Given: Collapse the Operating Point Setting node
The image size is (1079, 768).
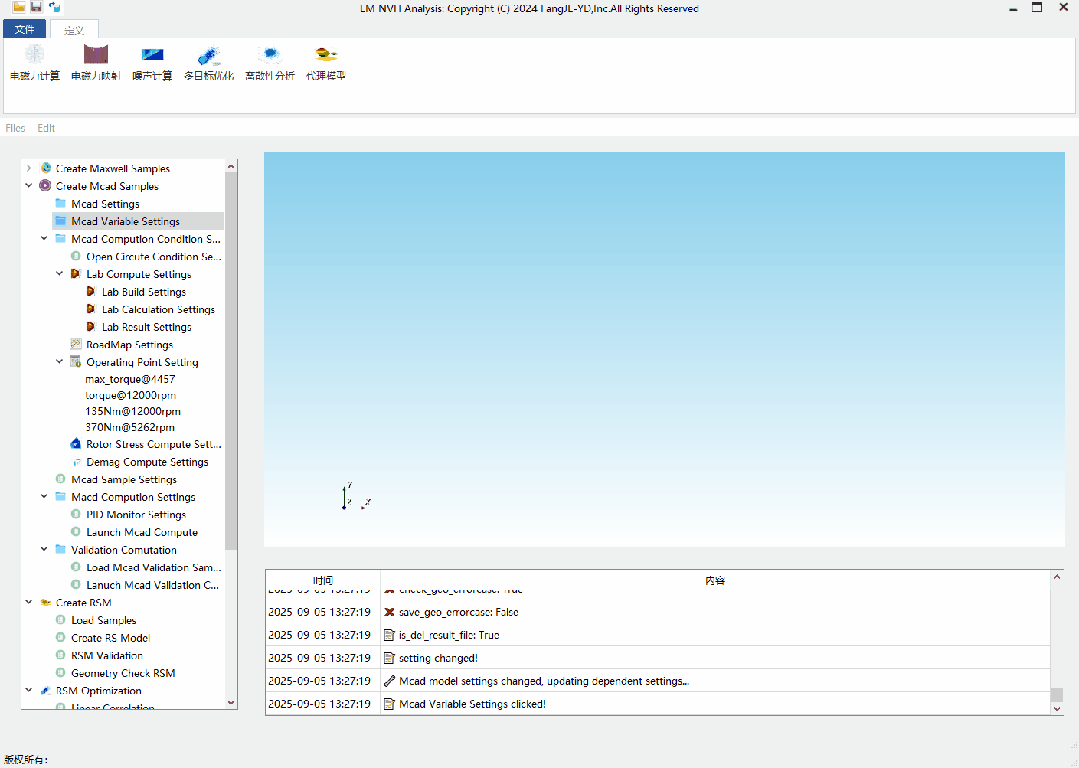Looking at the screenshot, I should [x=60, y=362].
